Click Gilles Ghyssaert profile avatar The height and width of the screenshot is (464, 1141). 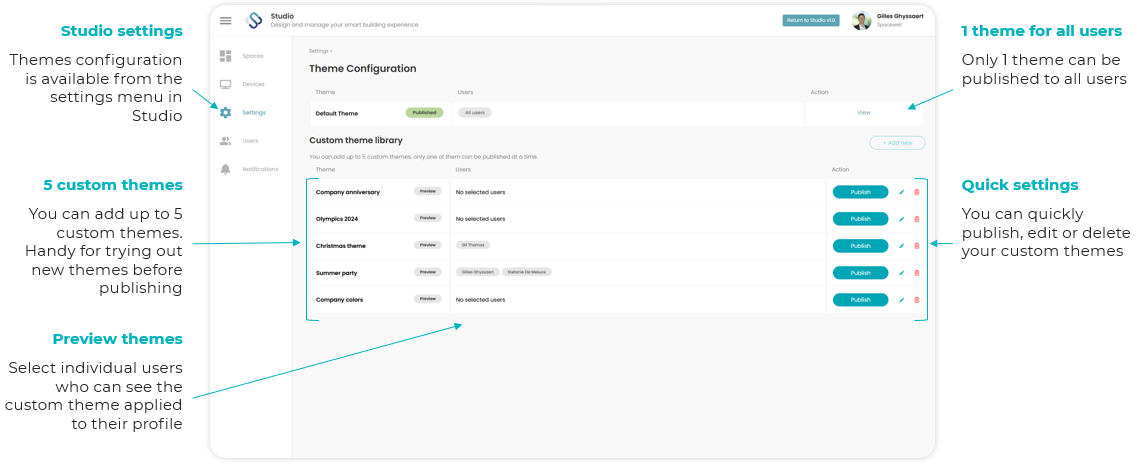pyautogui.click(x=862, y=20)
